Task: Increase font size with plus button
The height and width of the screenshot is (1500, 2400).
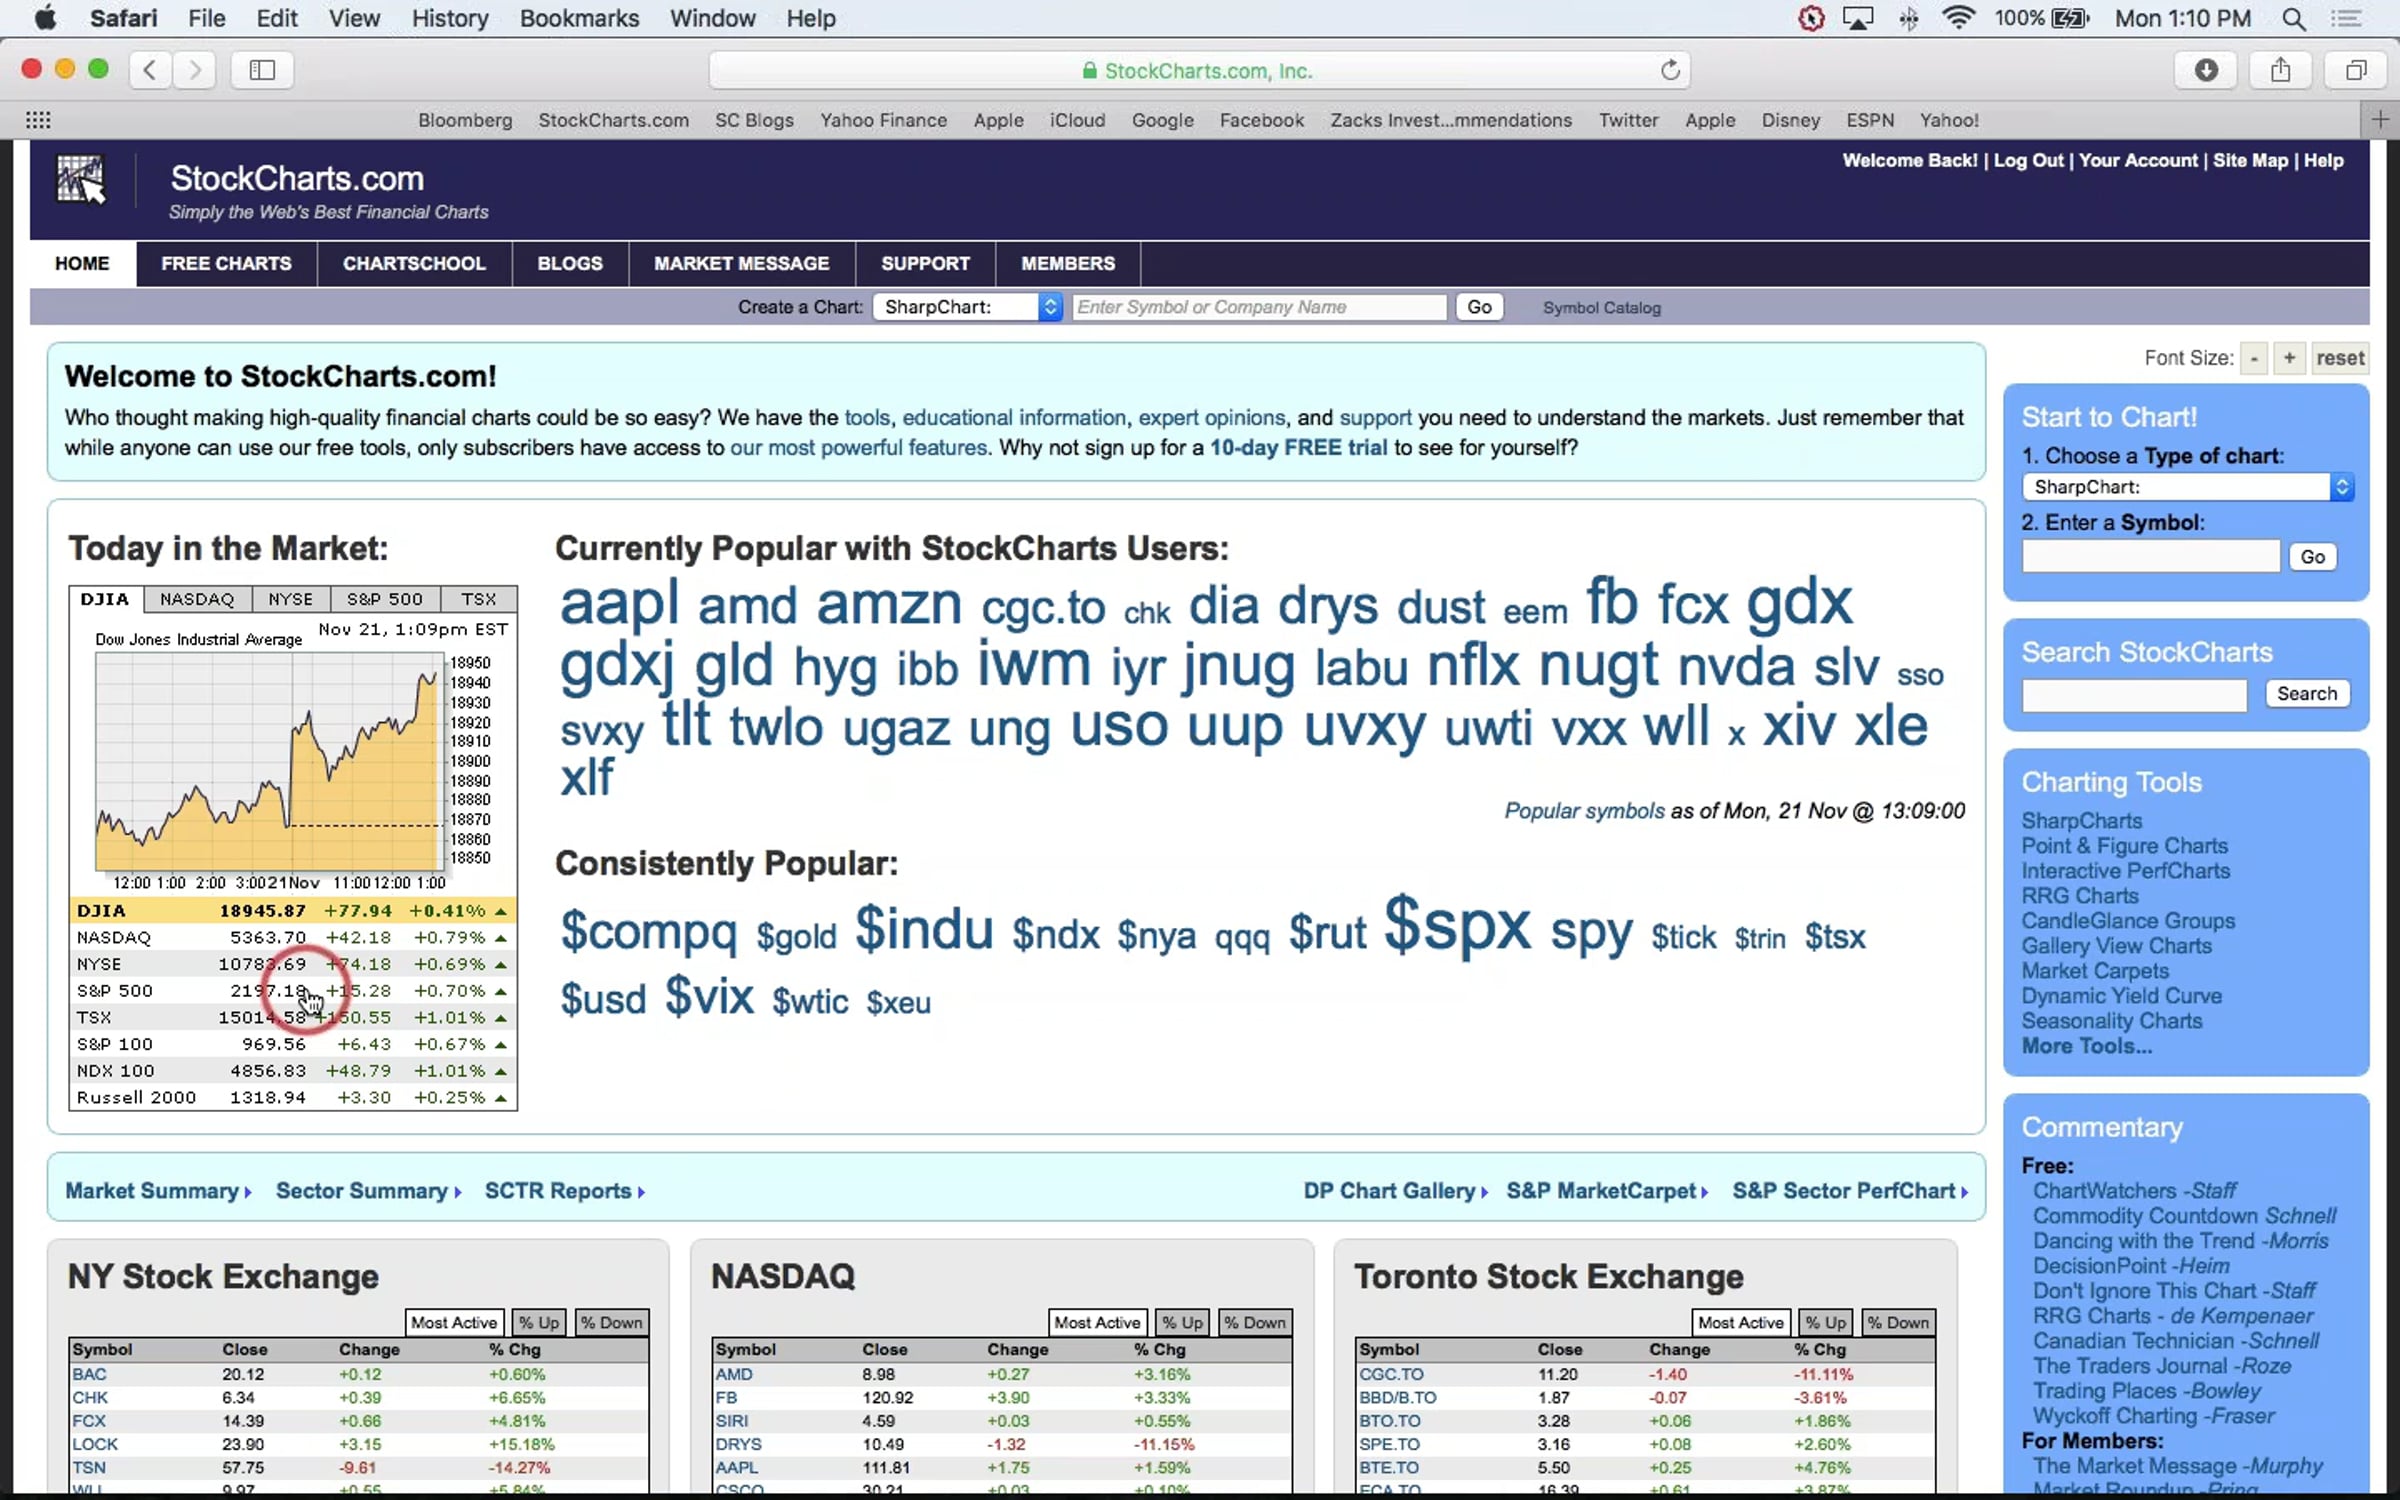Action: pos(2289,358)
